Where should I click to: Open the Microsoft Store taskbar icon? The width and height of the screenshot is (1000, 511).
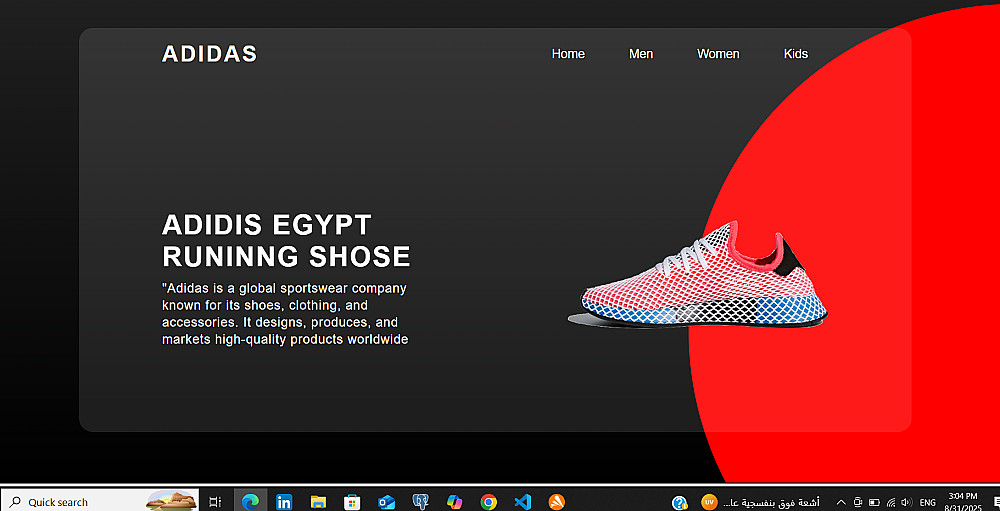352,502
